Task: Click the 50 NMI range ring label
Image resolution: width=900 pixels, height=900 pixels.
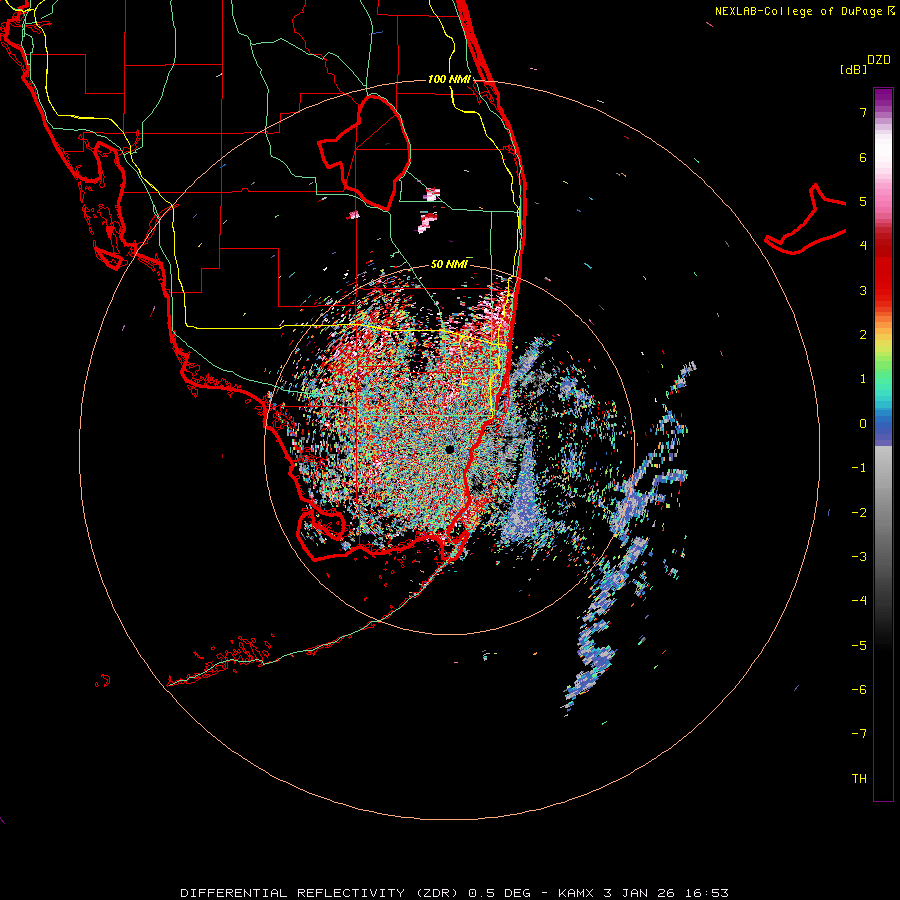Action: [449, 264]
